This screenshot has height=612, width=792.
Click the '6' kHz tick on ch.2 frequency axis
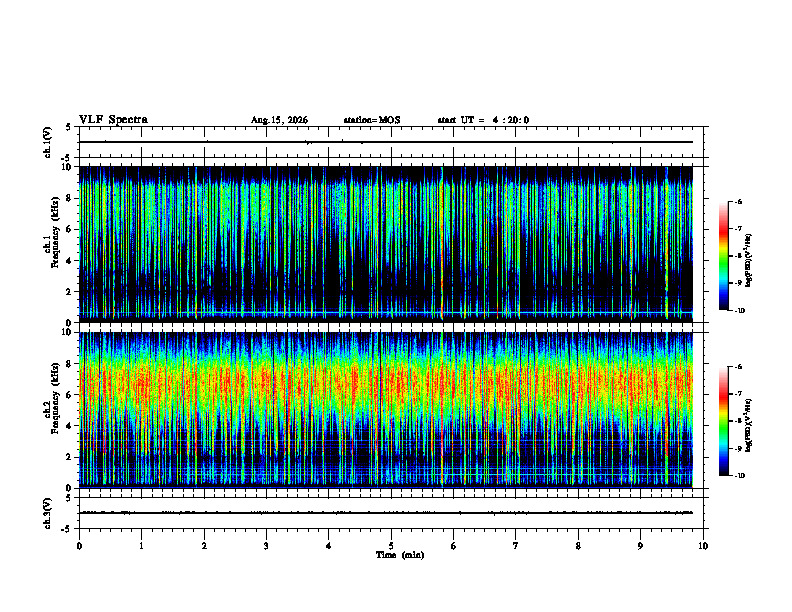tap(70, 395)
